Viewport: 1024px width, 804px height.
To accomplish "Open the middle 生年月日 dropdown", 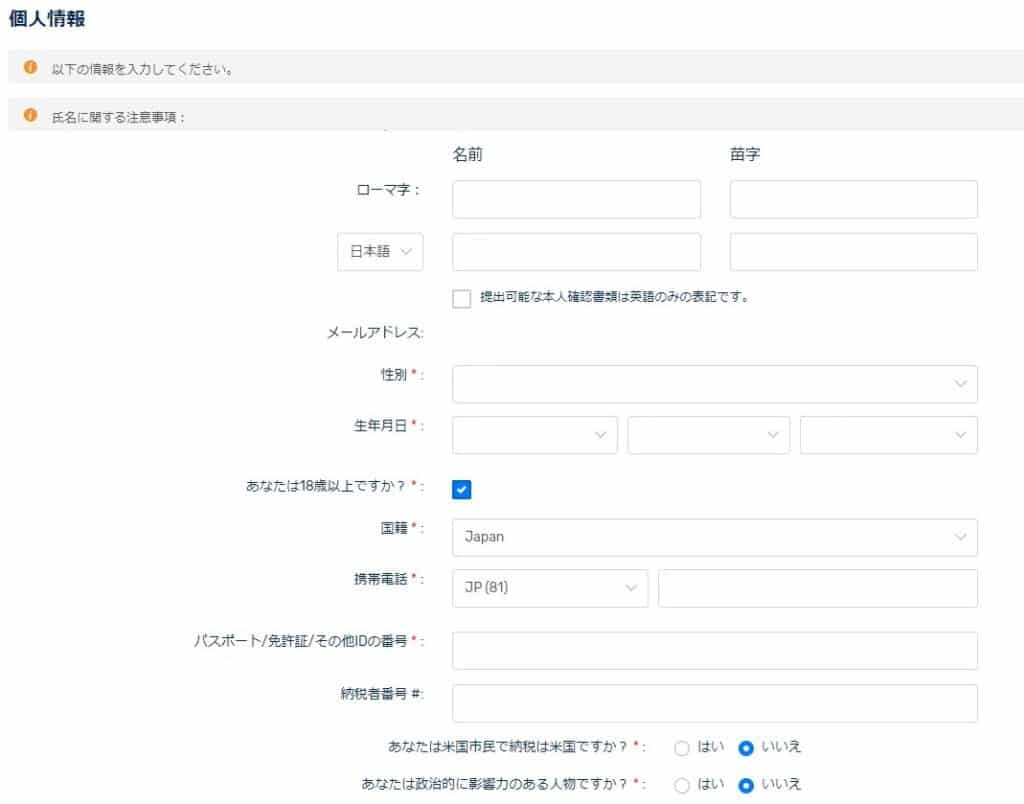I will point(709,435).
